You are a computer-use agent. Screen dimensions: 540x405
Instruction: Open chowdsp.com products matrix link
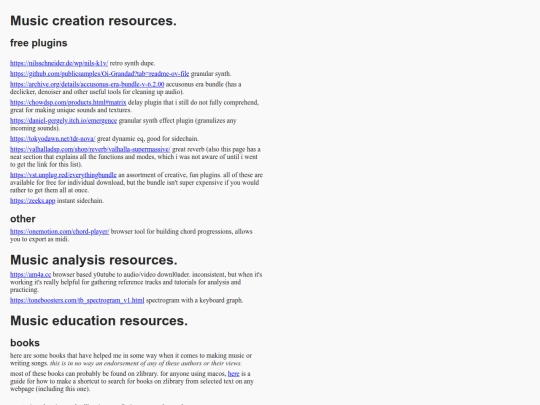tap(68, 102)
